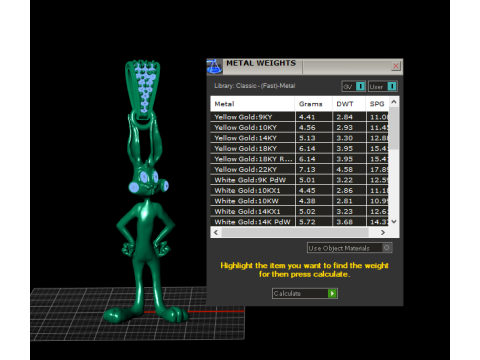
Task: Click the 5.01 grams value
Action: coord(307,180)
